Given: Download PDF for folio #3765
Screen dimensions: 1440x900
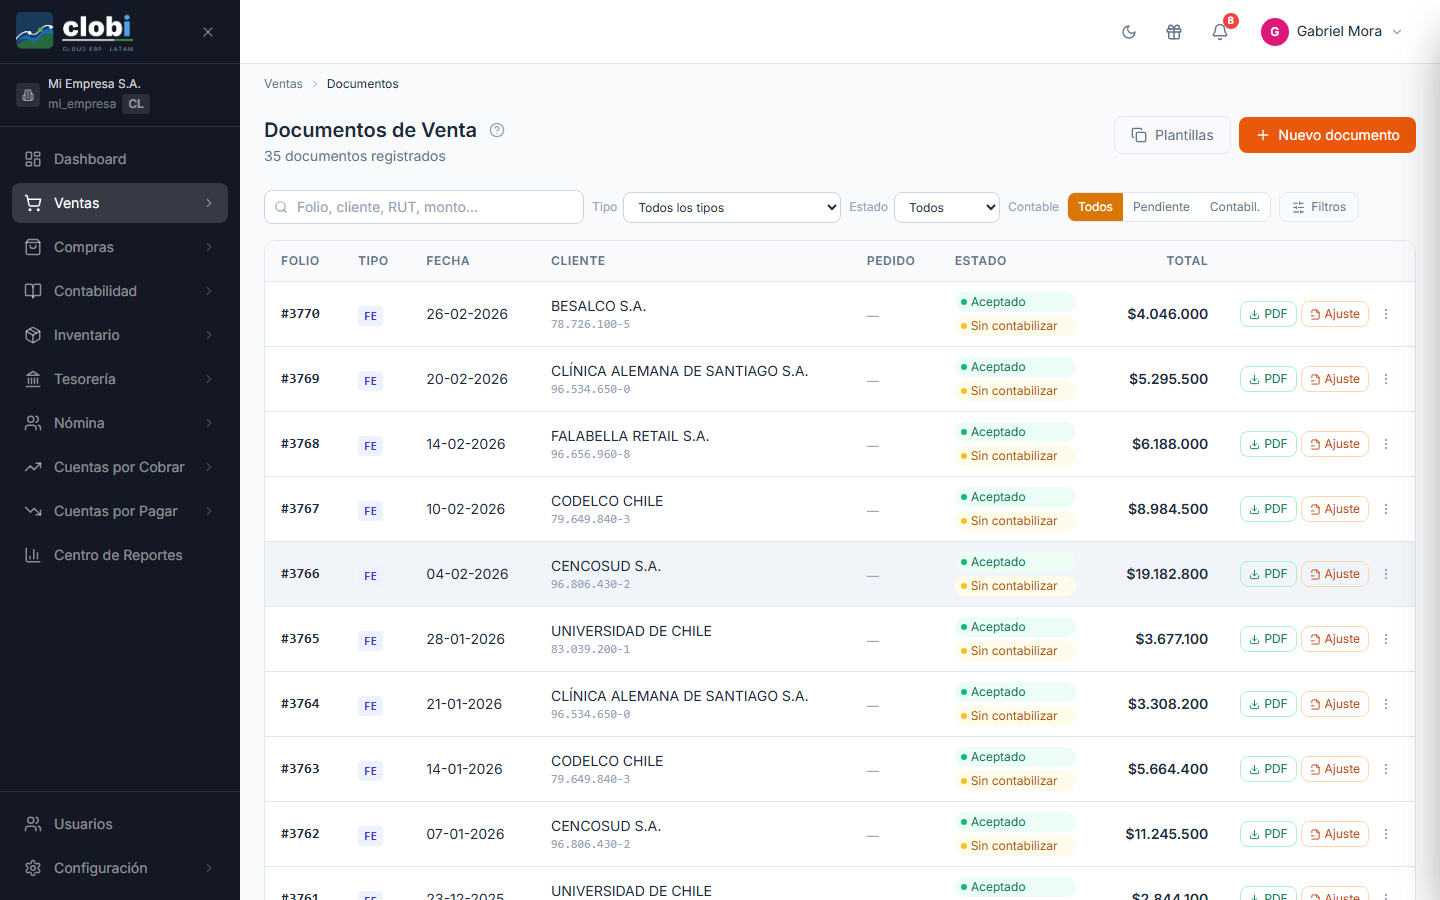Looking at the screenshot, I should [1268, 639].
